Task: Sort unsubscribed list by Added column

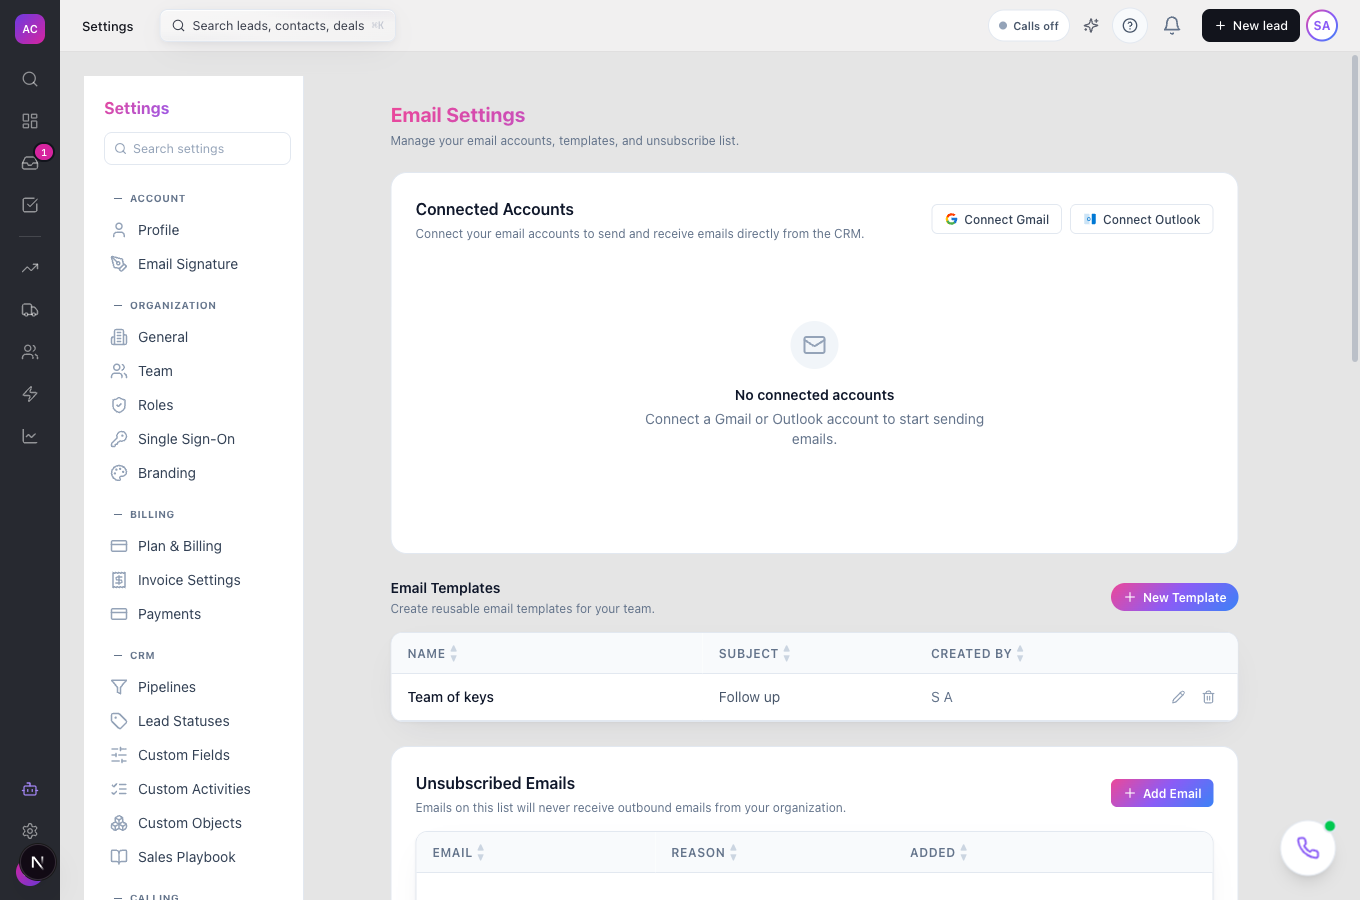Action: (939, 853)
